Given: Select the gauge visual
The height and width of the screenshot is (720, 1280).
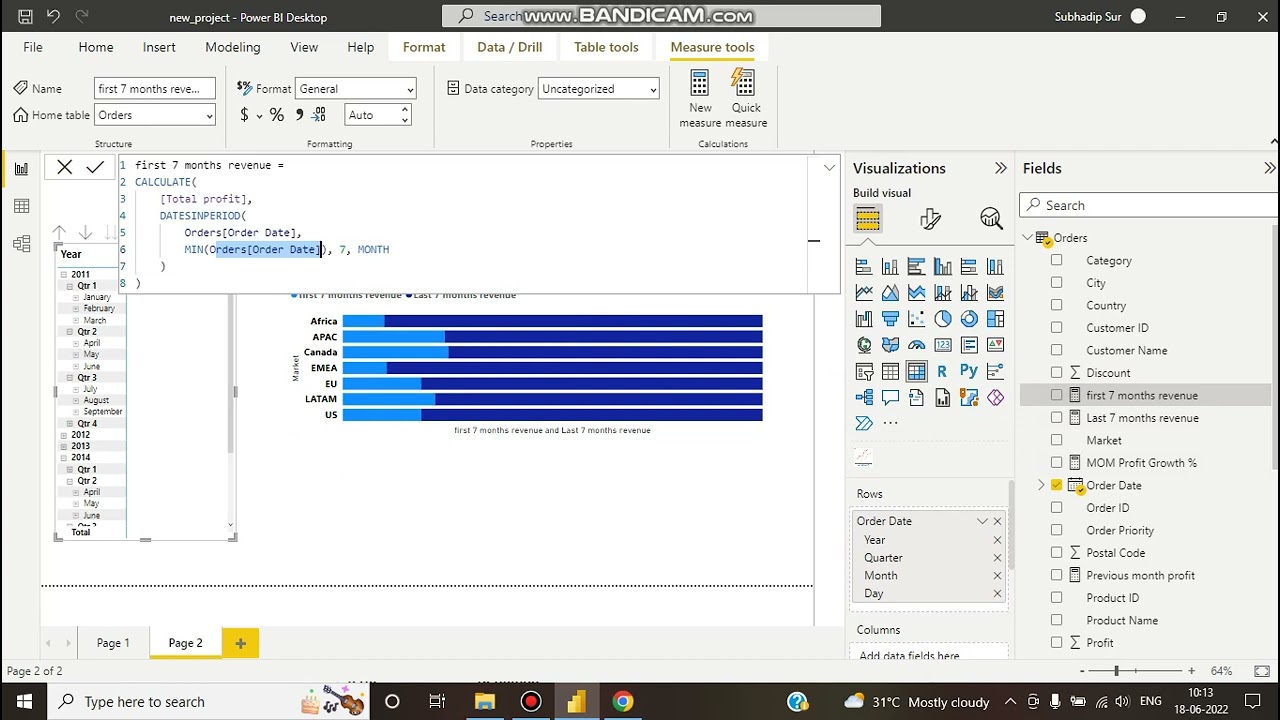Looking at the screenshot, I should [x=917, y=345].
